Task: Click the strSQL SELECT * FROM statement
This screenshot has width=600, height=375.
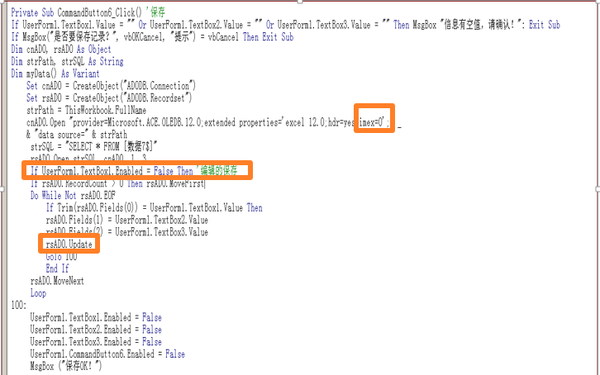Action: click(x=94, y=147)
